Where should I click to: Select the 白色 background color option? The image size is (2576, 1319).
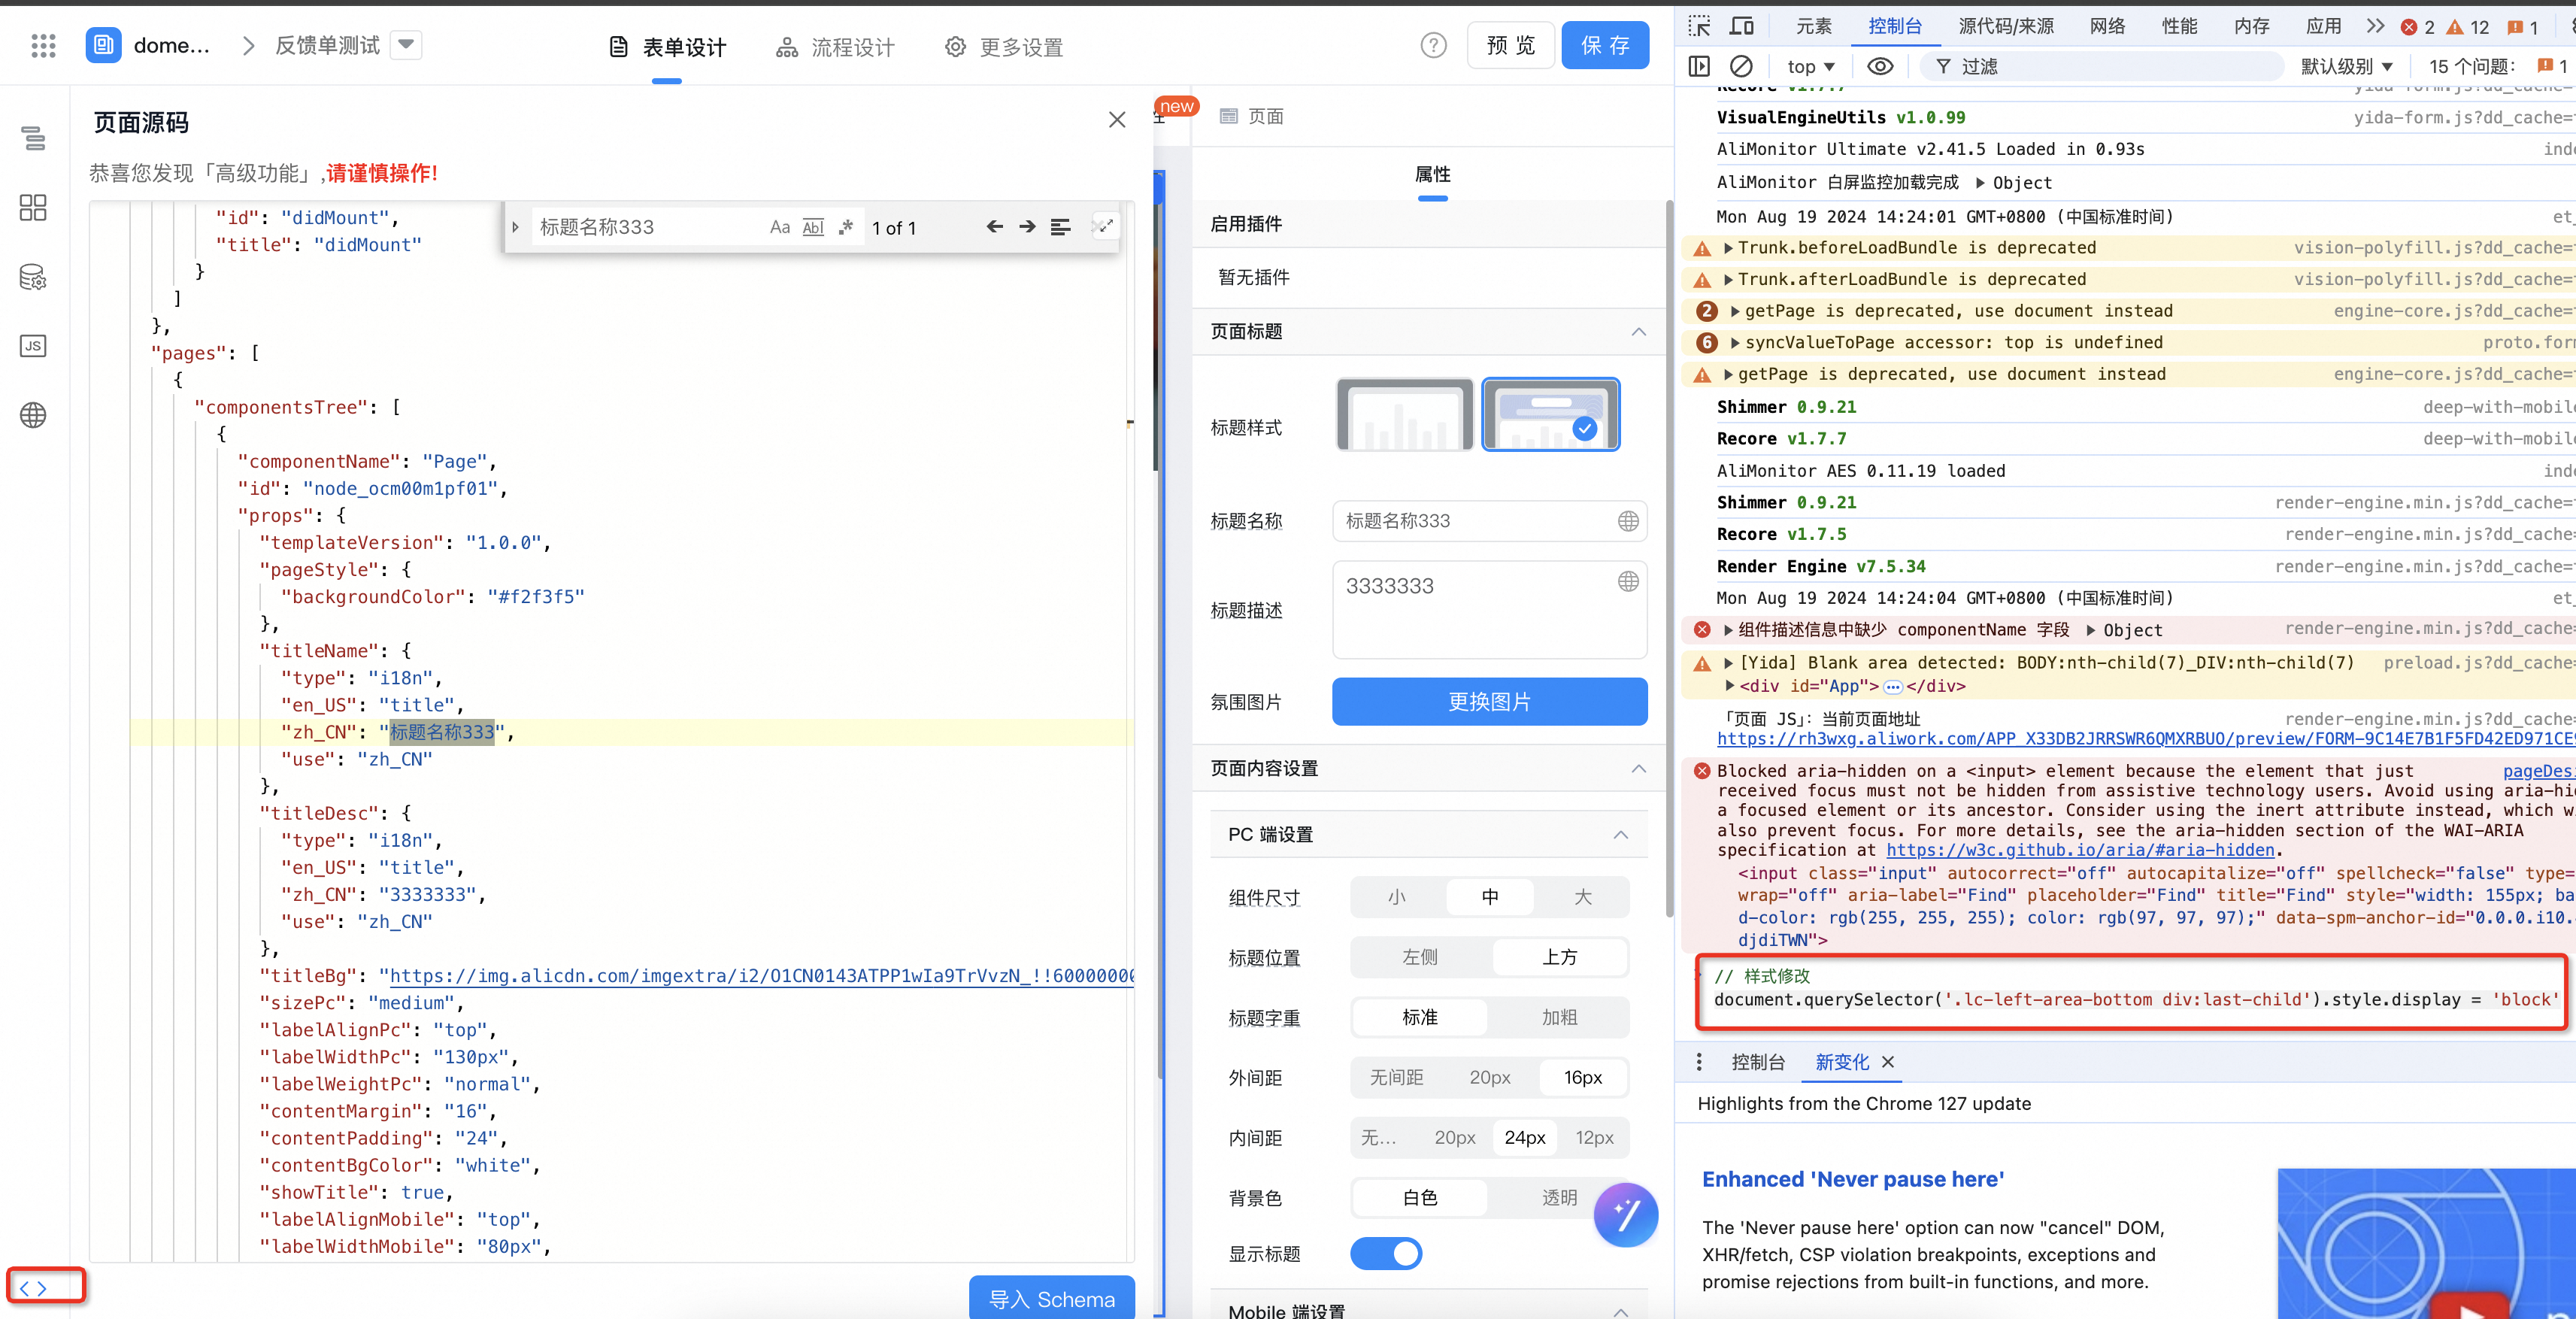[1419, 1197]
